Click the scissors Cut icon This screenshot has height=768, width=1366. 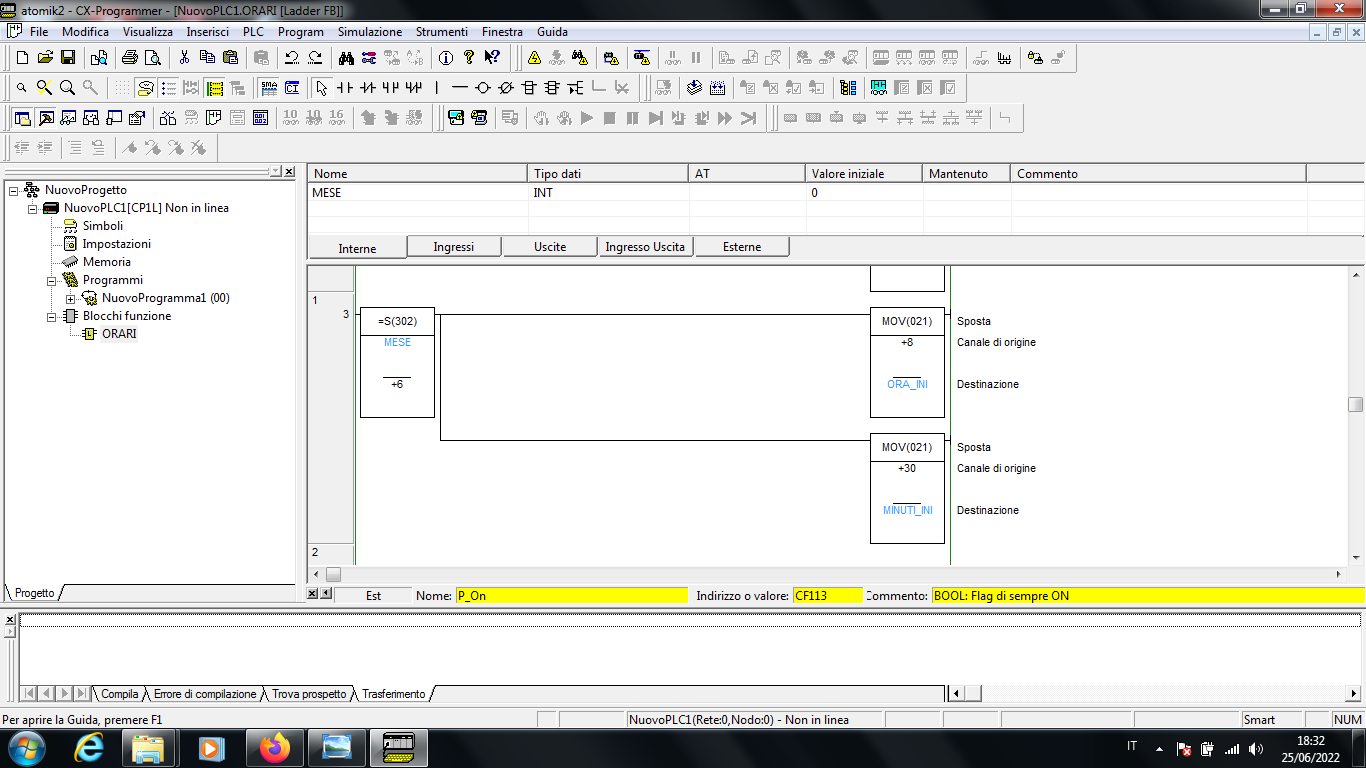[184, 58]
